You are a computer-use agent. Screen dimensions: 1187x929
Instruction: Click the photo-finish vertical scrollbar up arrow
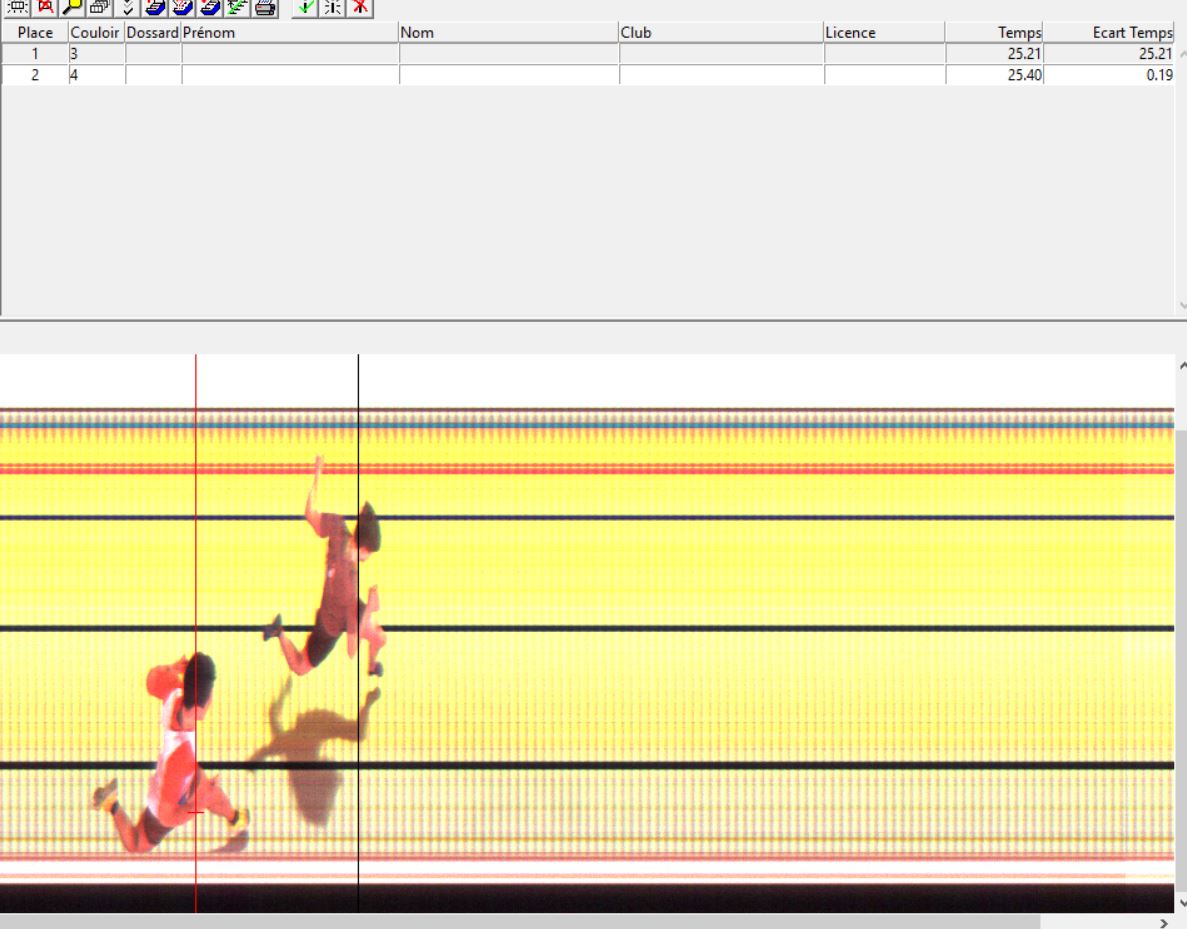1182,366
